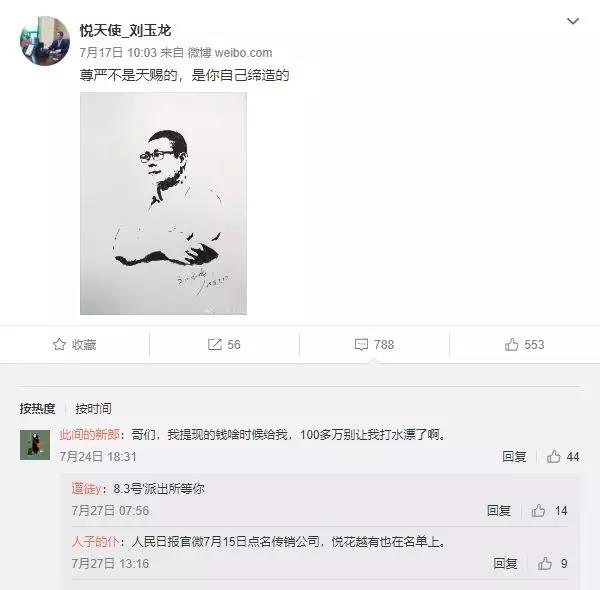Open 道德y user profile link
Screen dimensions: 600x590
click(x=86, y=489)
